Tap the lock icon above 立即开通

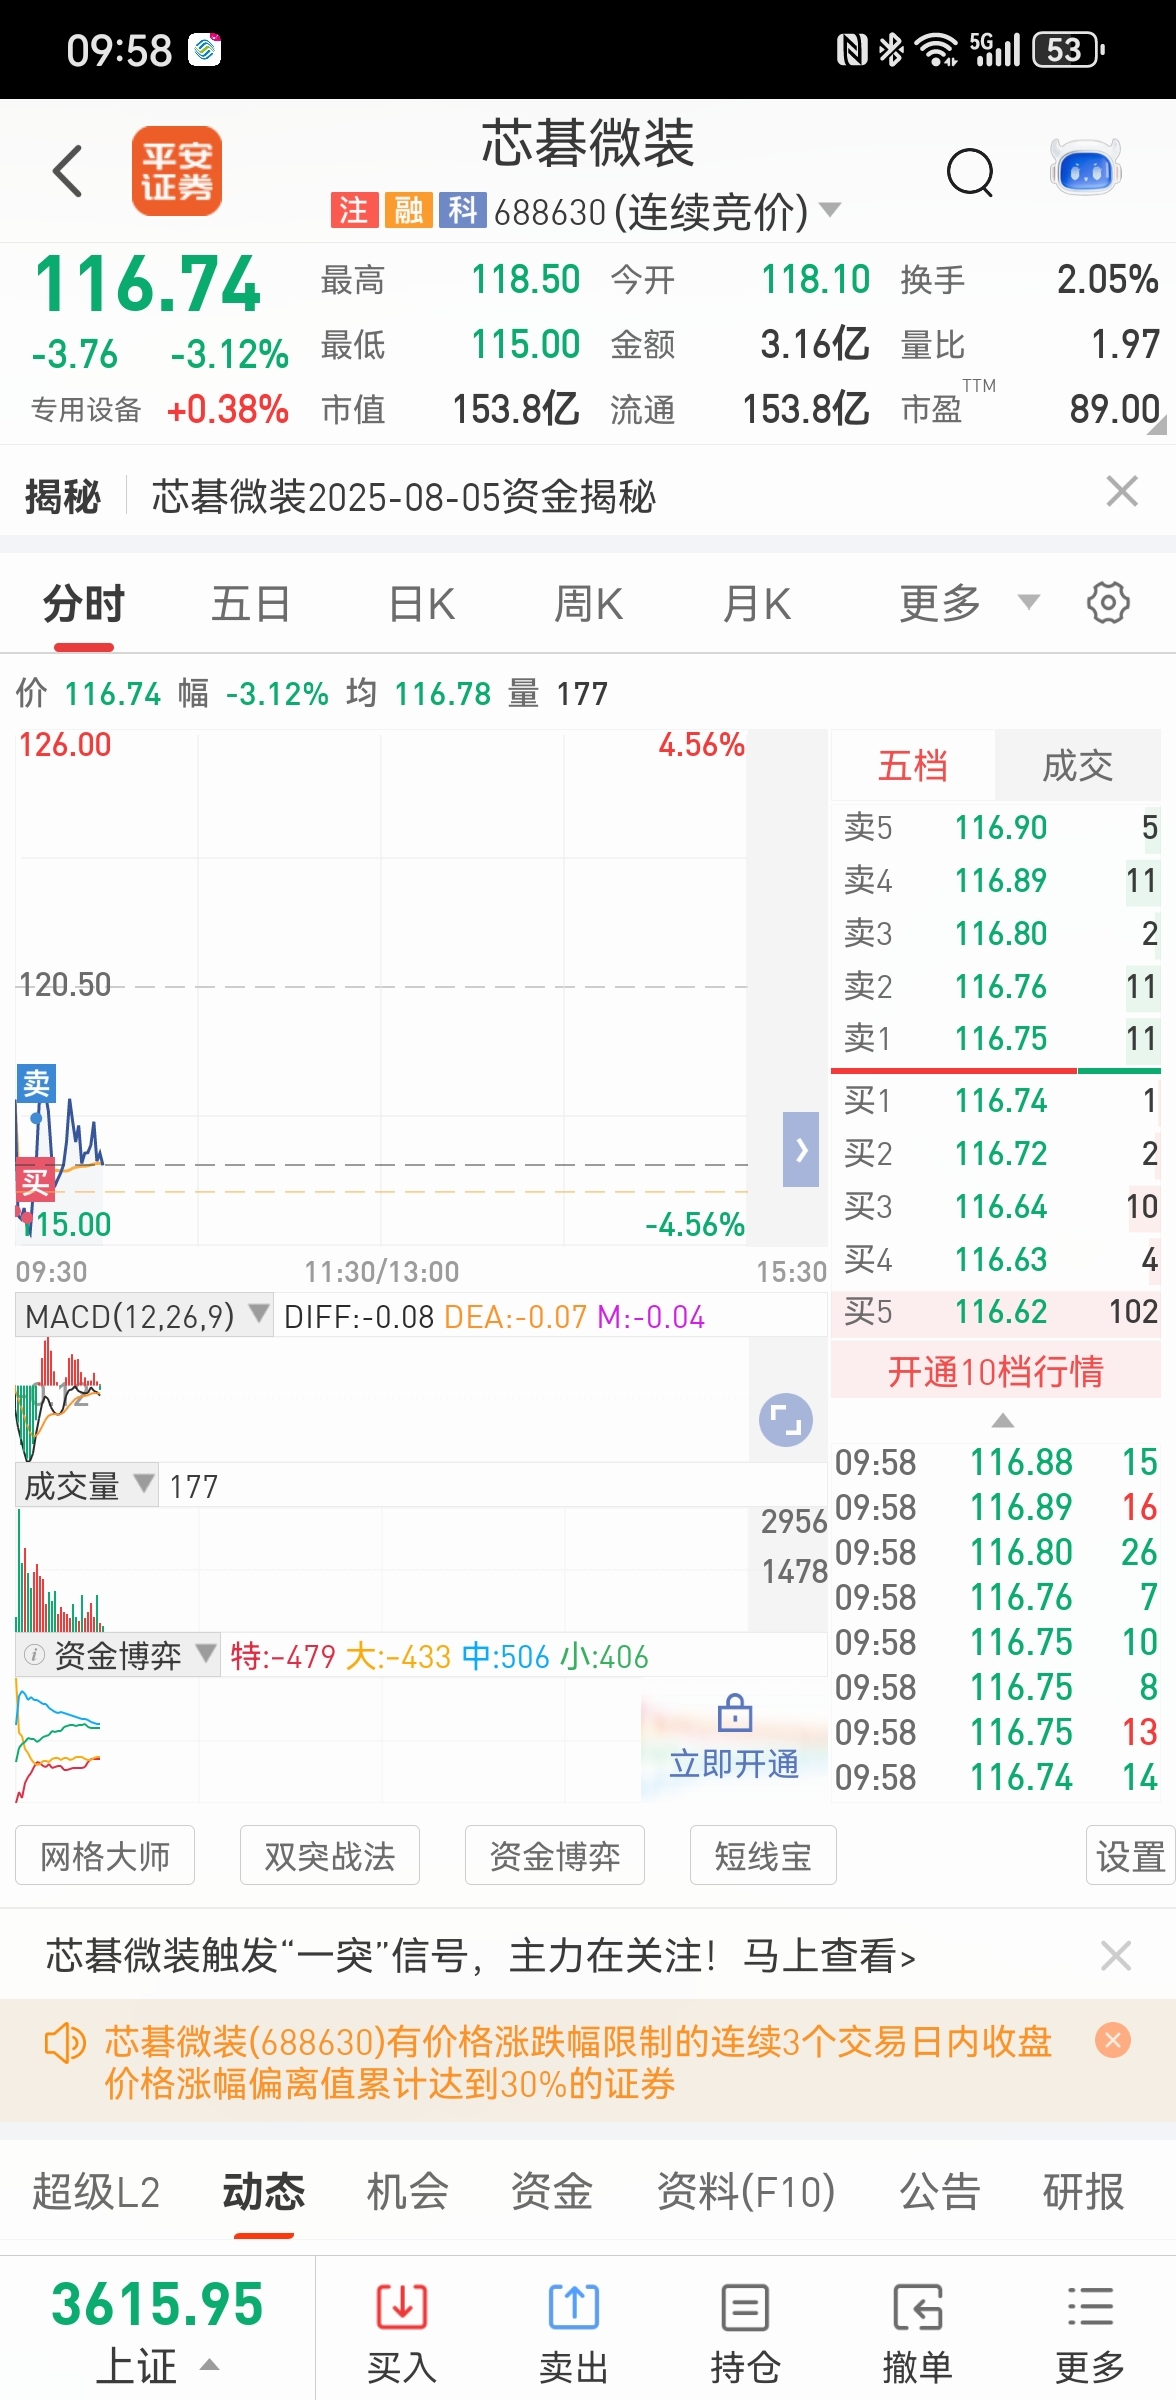pyautogui.click(x=735, y=1712)
